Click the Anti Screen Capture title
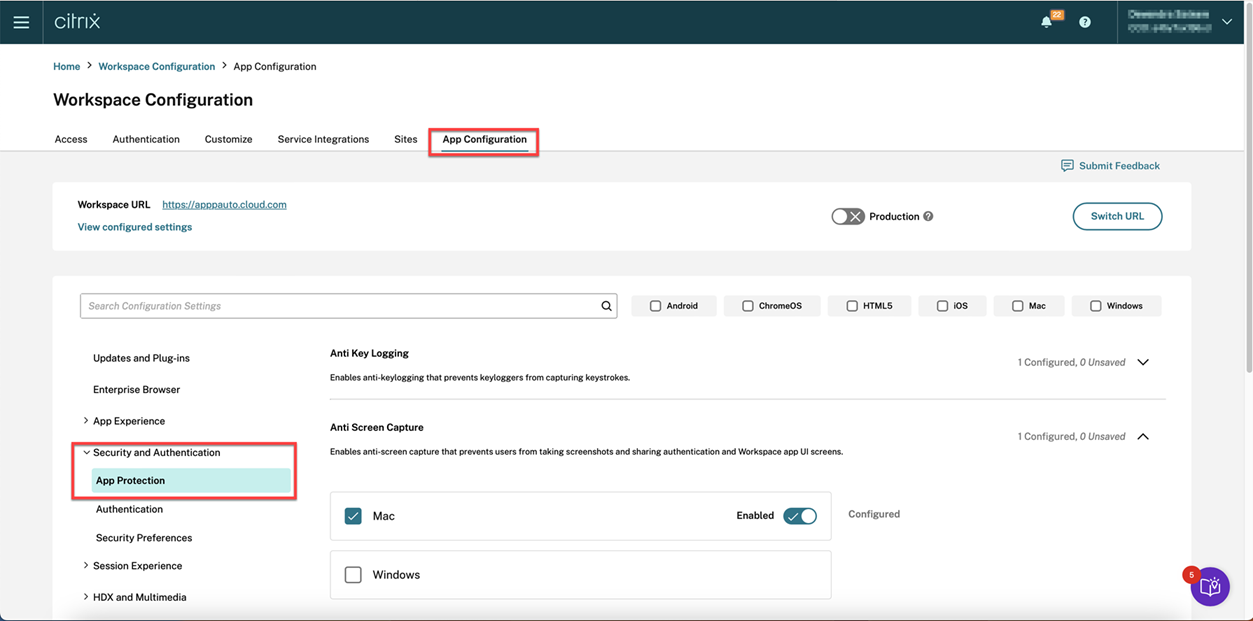Image resolution: width=1253 pixels, height=621 pixels. [x=377, y=427]
